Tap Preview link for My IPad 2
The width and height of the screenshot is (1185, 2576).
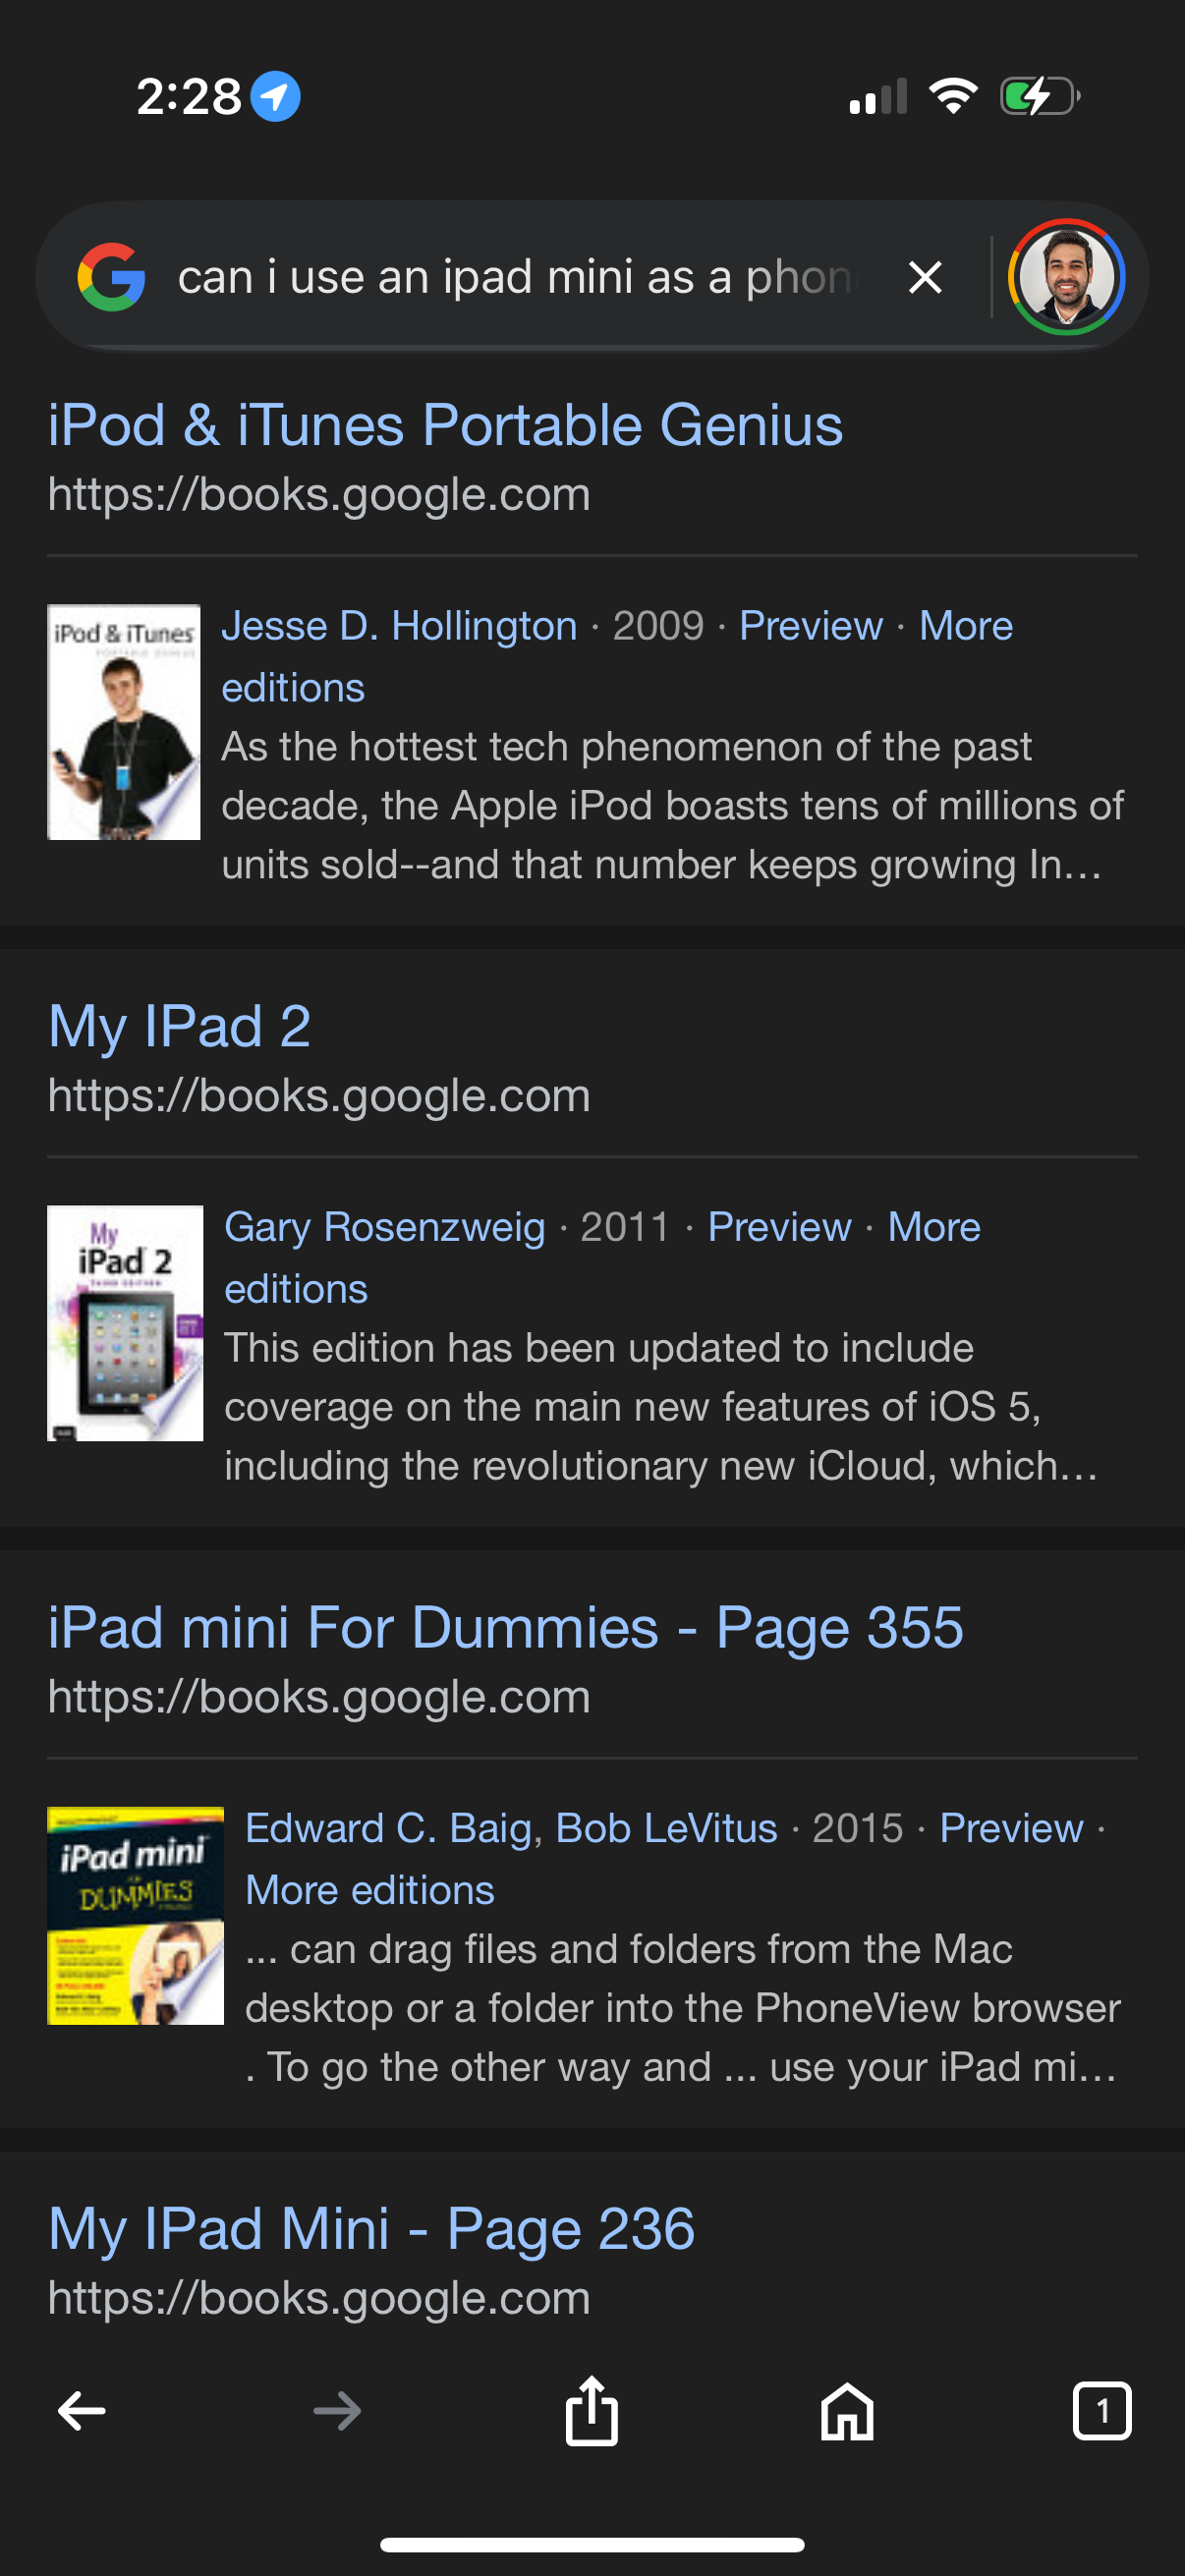[x=779, y=1227]
